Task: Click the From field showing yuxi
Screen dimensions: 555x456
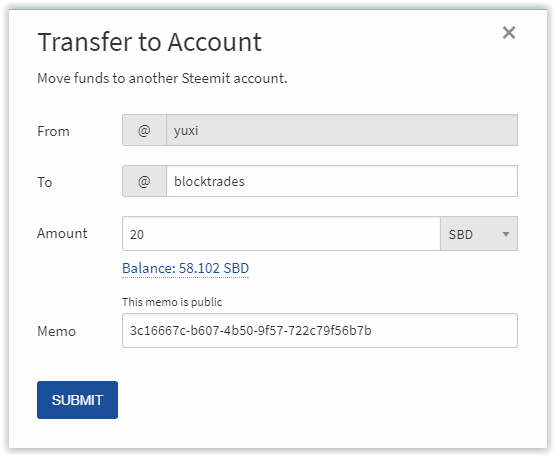Action: pos(342,130)
